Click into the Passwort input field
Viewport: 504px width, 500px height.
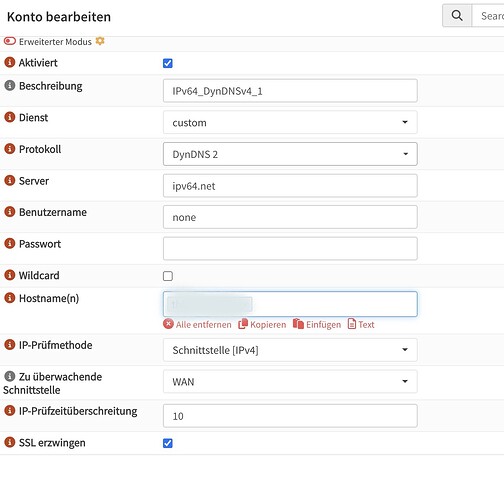tap(290, 249)
